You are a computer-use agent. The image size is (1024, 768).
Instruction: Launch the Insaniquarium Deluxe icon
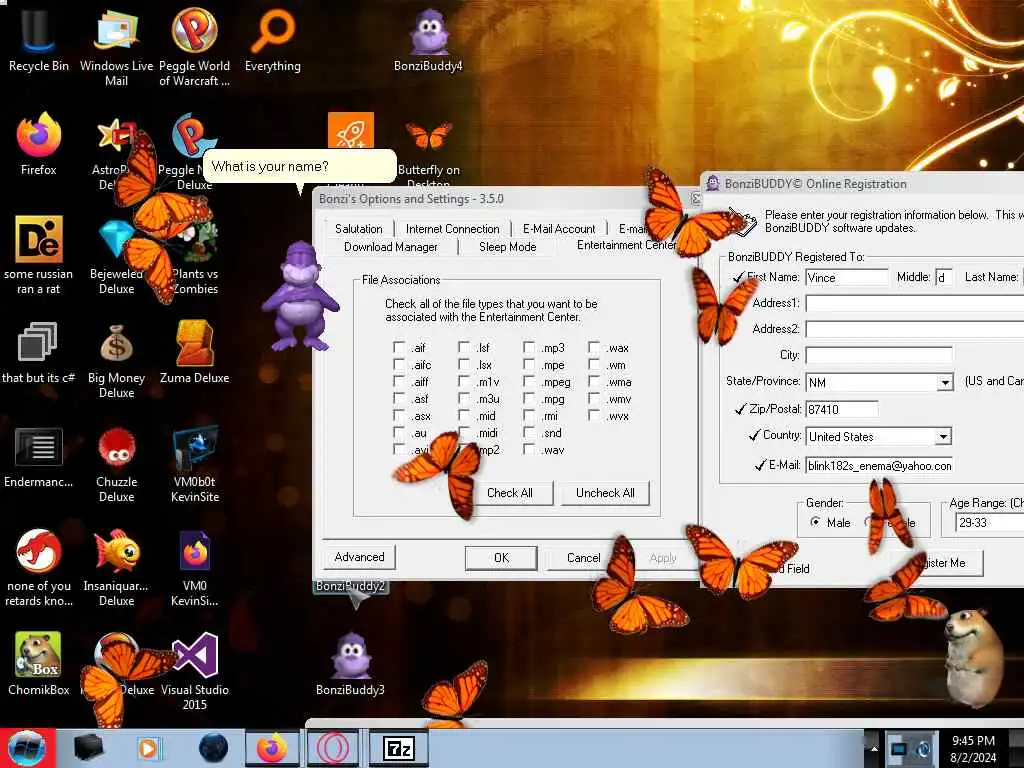[x=116, y=567]
